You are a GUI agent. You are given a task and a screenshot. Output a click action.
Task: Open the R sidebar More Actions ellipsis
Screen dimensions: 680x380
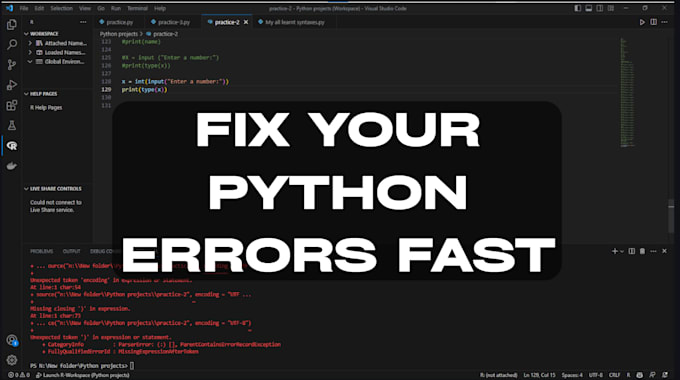83,22
